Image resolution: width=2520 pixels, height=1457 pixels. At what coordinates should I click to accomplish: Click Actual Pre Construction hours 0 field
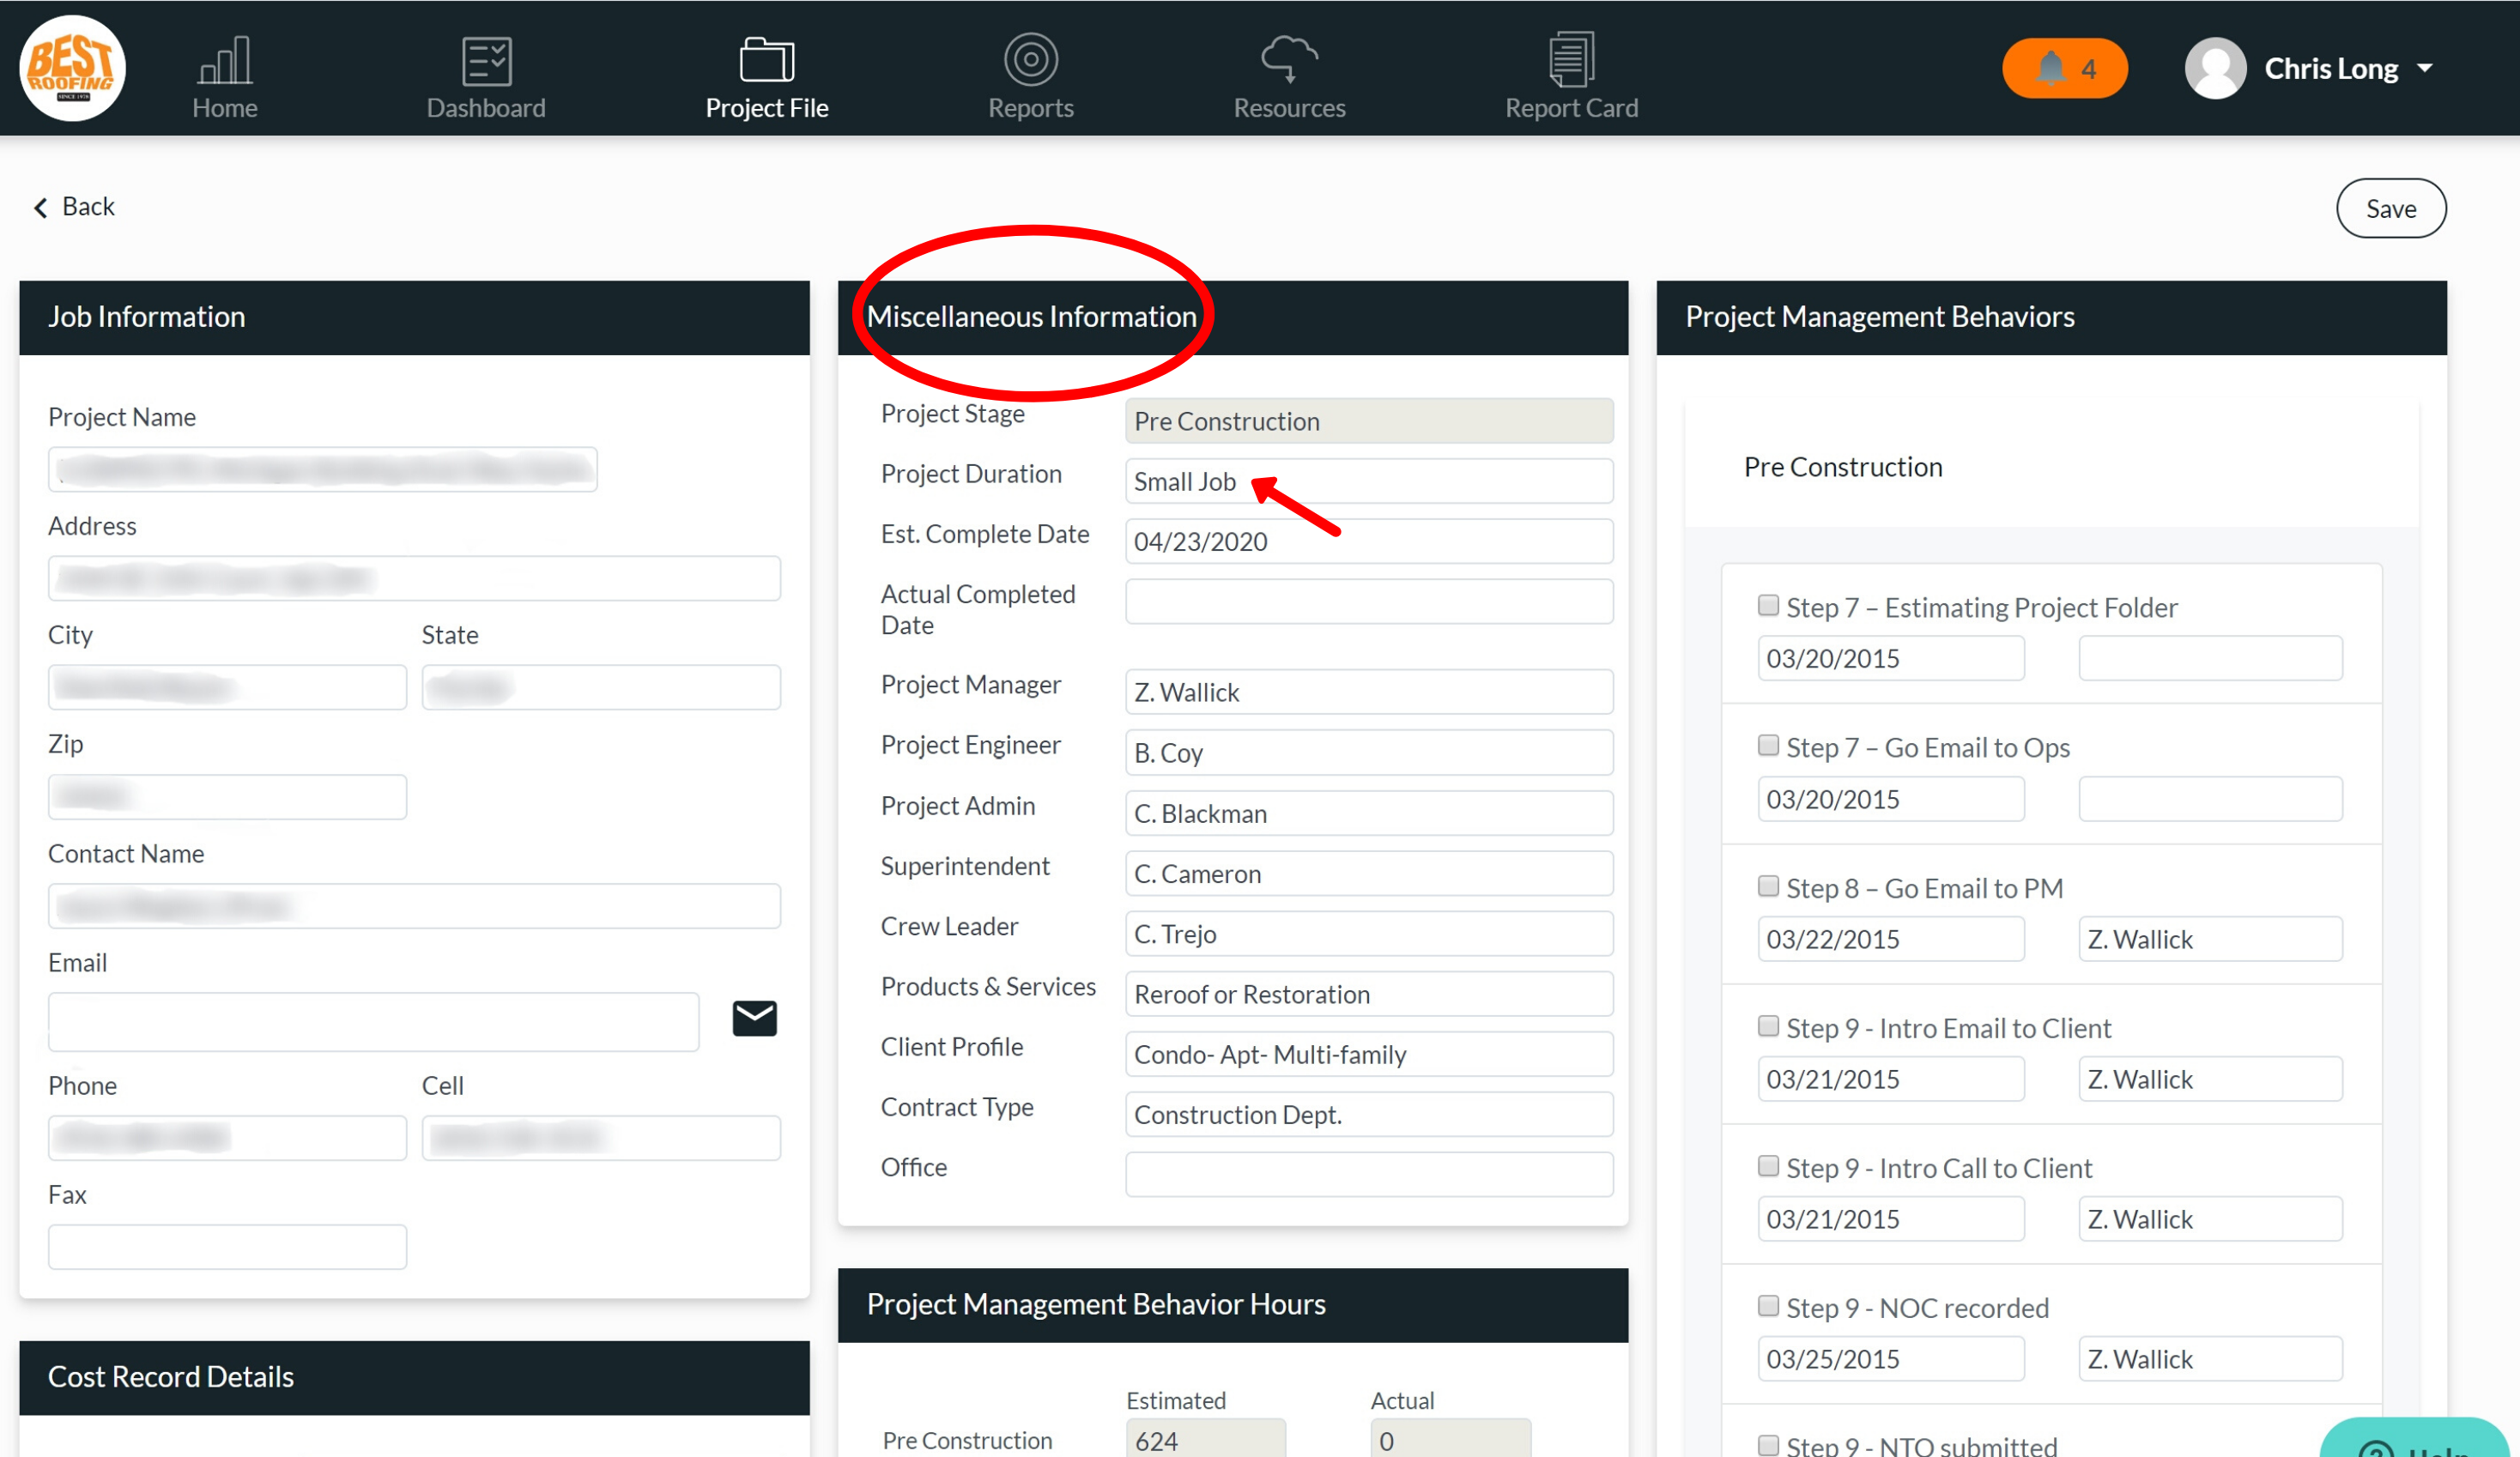click(x=1451, y=1439)
